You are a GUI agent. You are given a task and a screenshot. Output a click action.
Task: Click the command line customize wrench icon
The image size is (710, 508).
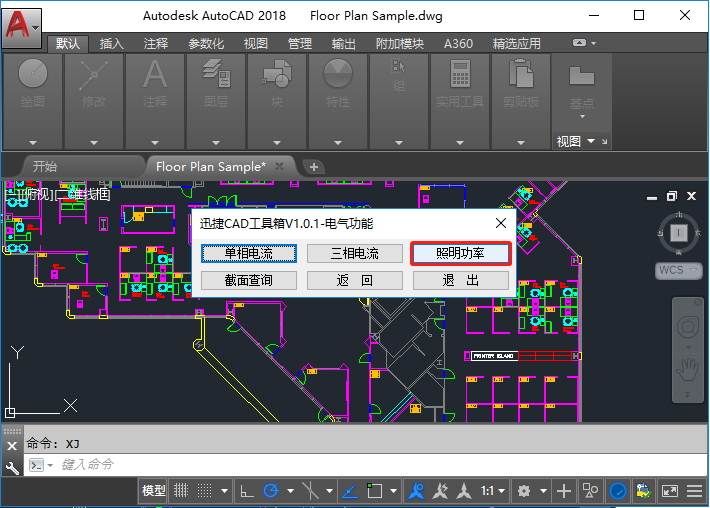click(x=12, y=467)
